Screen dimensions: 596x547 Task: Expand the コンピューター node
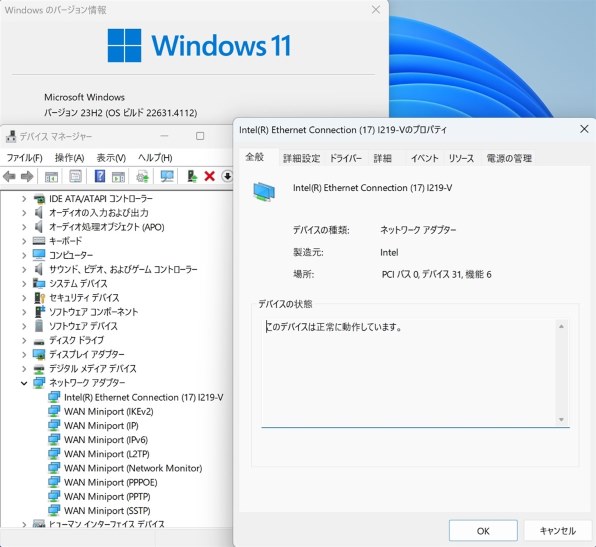coord(24,255)
